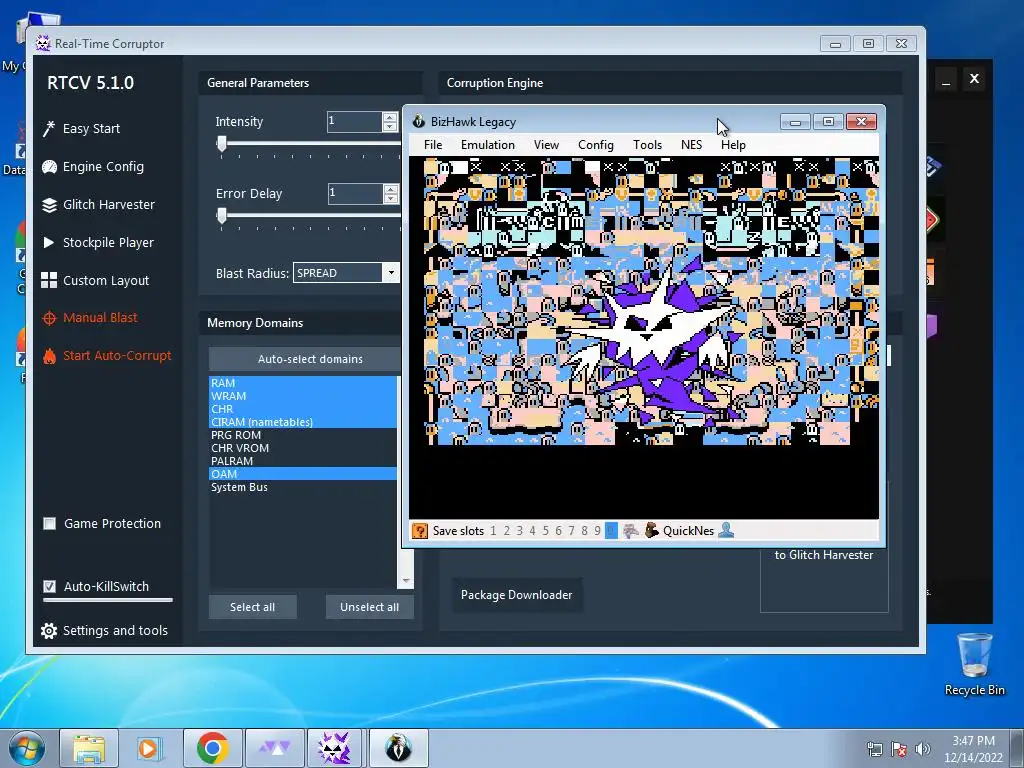Deselect the OAM memory domain

[302, 474]
